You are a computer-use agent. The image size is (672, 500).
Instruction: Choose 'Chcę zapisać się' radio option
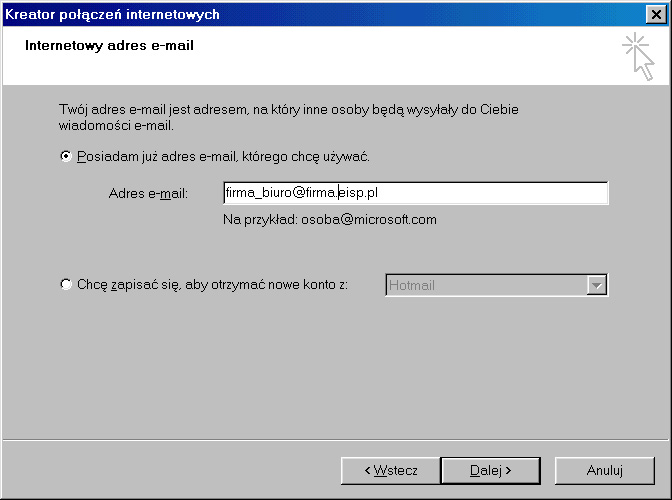tap(66, 285)
